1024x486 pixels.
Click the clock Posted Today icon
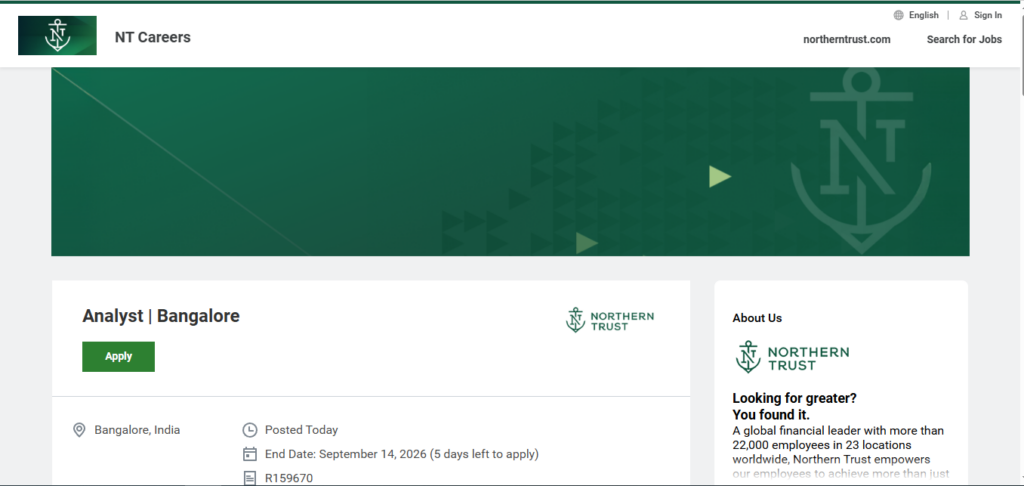pos(249,430)
